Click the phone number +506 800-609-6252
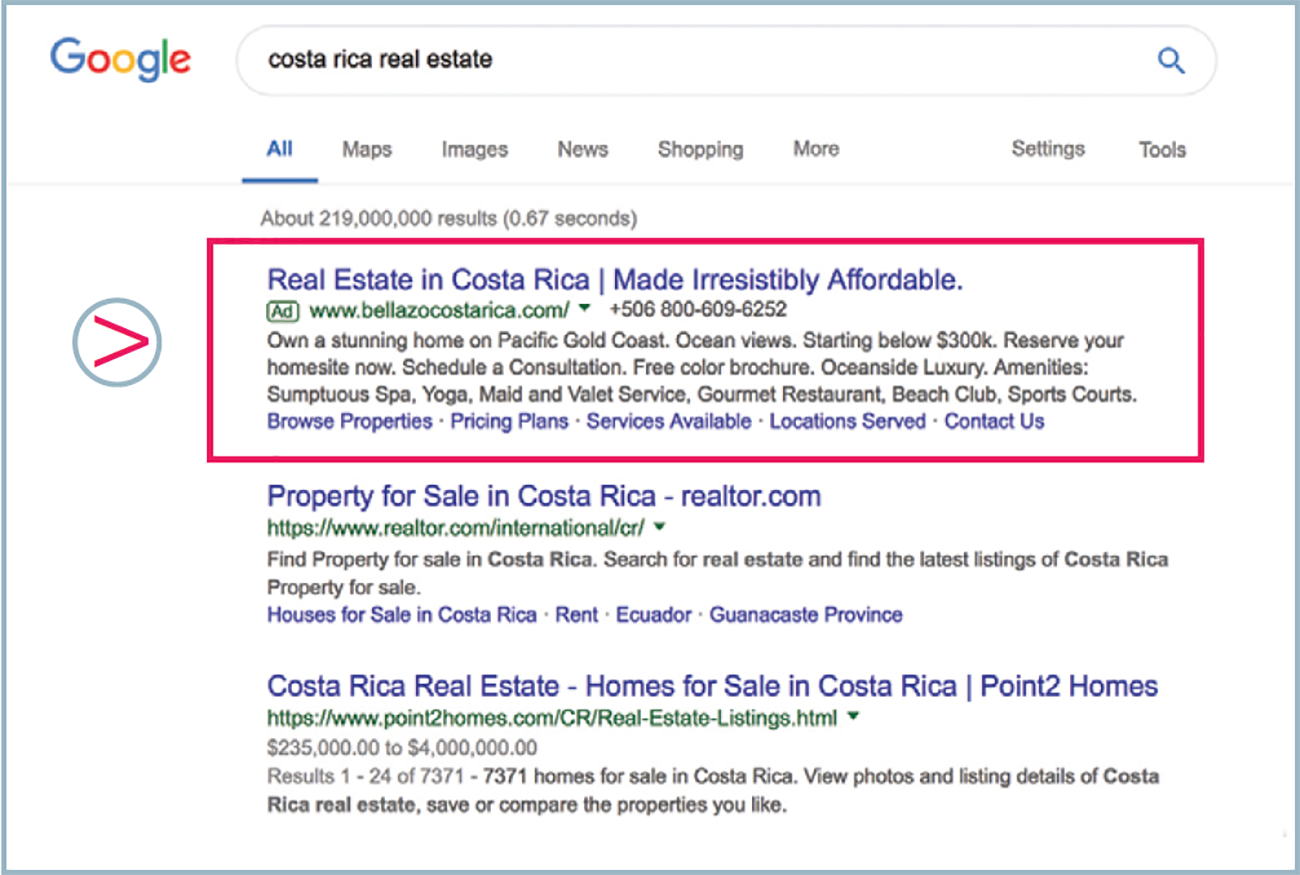 698,310
